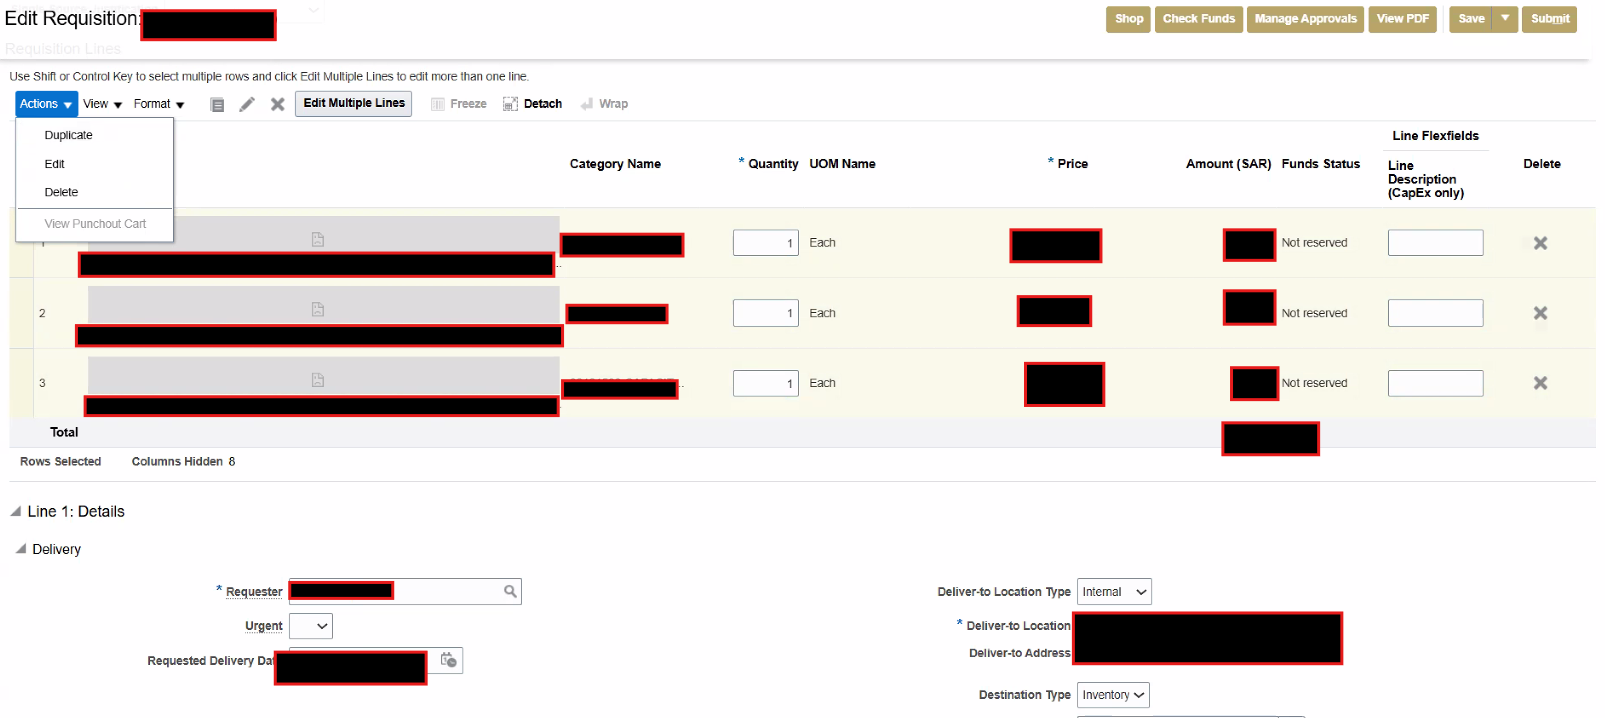Screen dimensions: 1605x718
Task: Click the Shop button
Action: point(1128,19)
